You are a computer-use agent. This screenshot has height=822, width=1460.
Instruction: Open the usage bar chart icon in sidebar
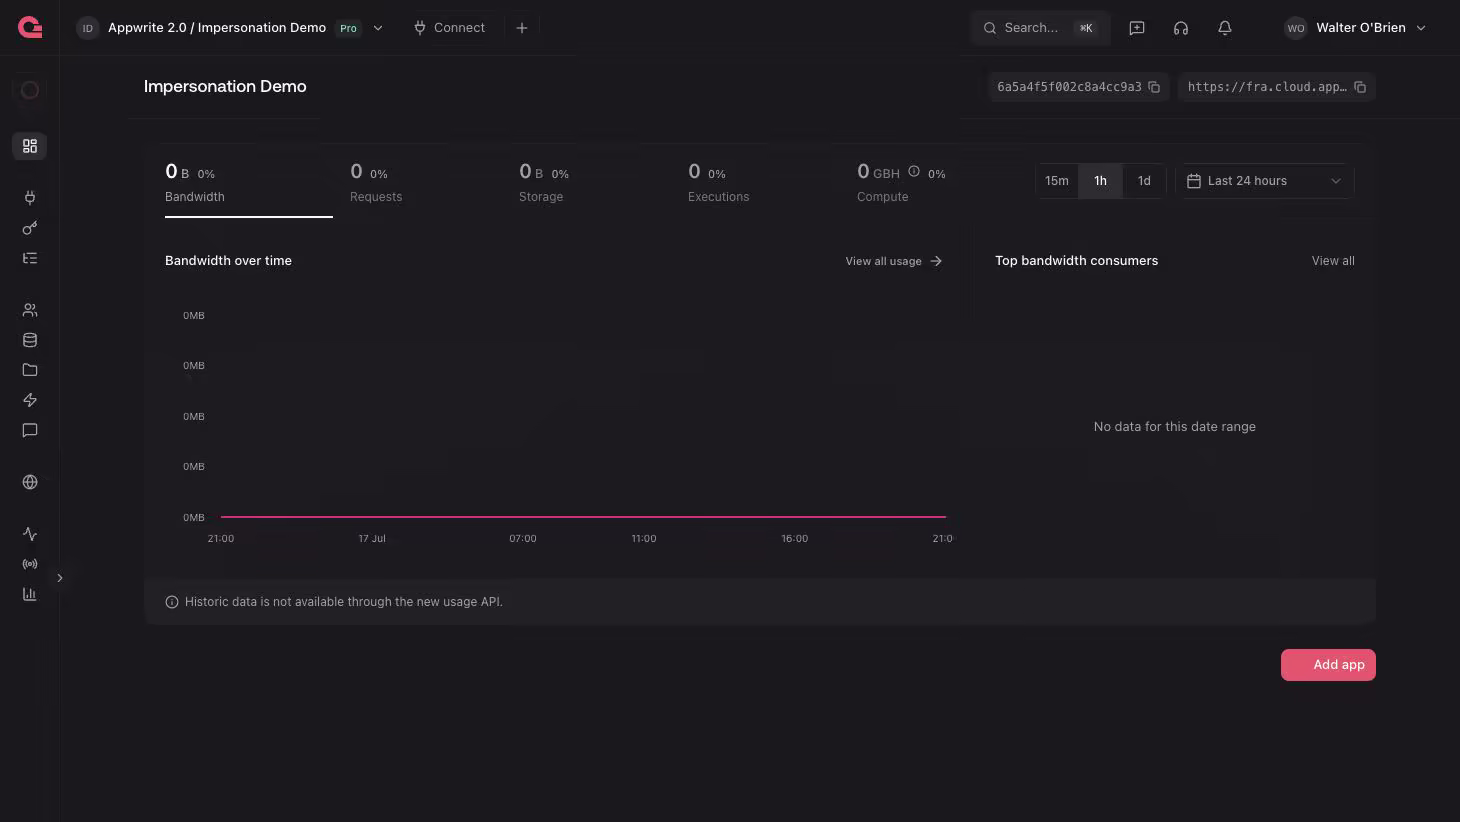click(30, 594)
